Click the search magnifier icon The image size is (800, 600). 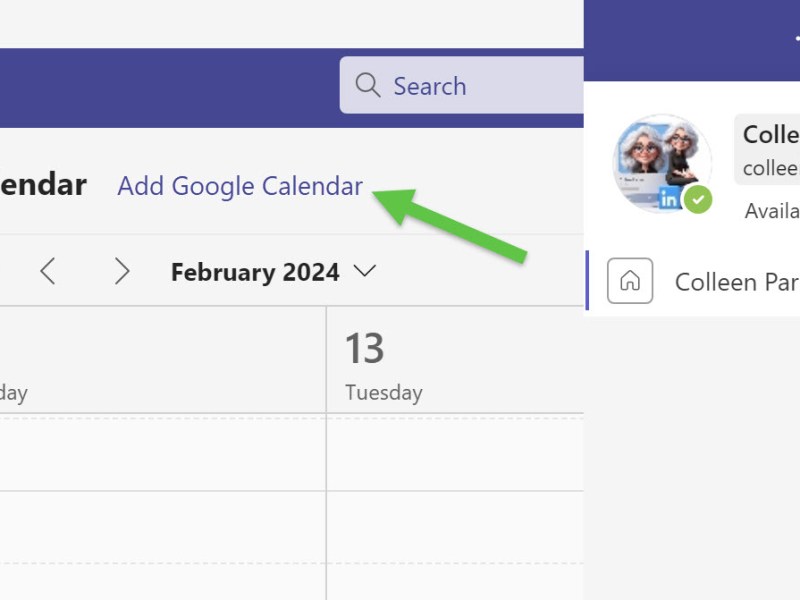[x=368, y=85]
